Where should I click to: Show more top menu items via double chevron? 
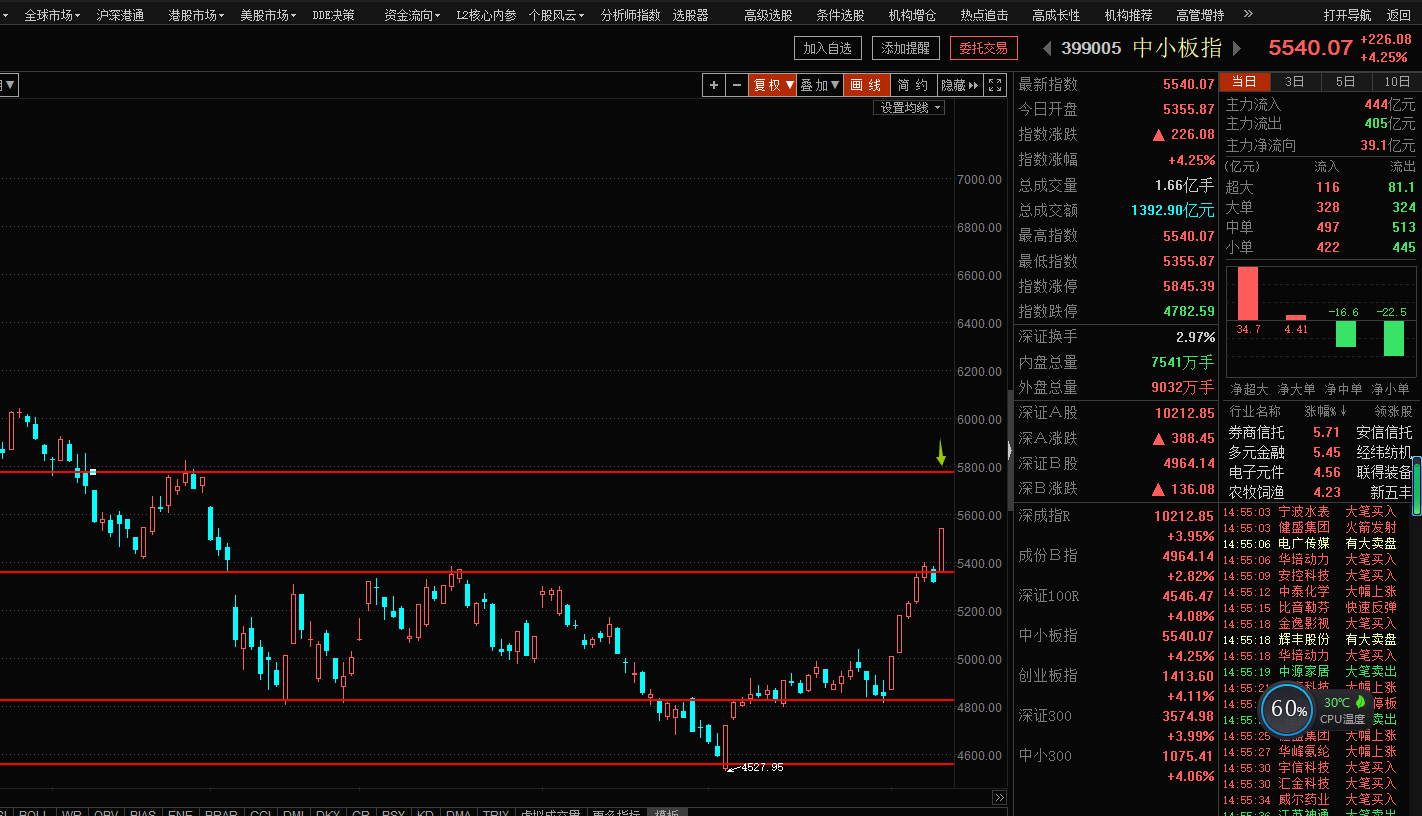coord(1248,14)
